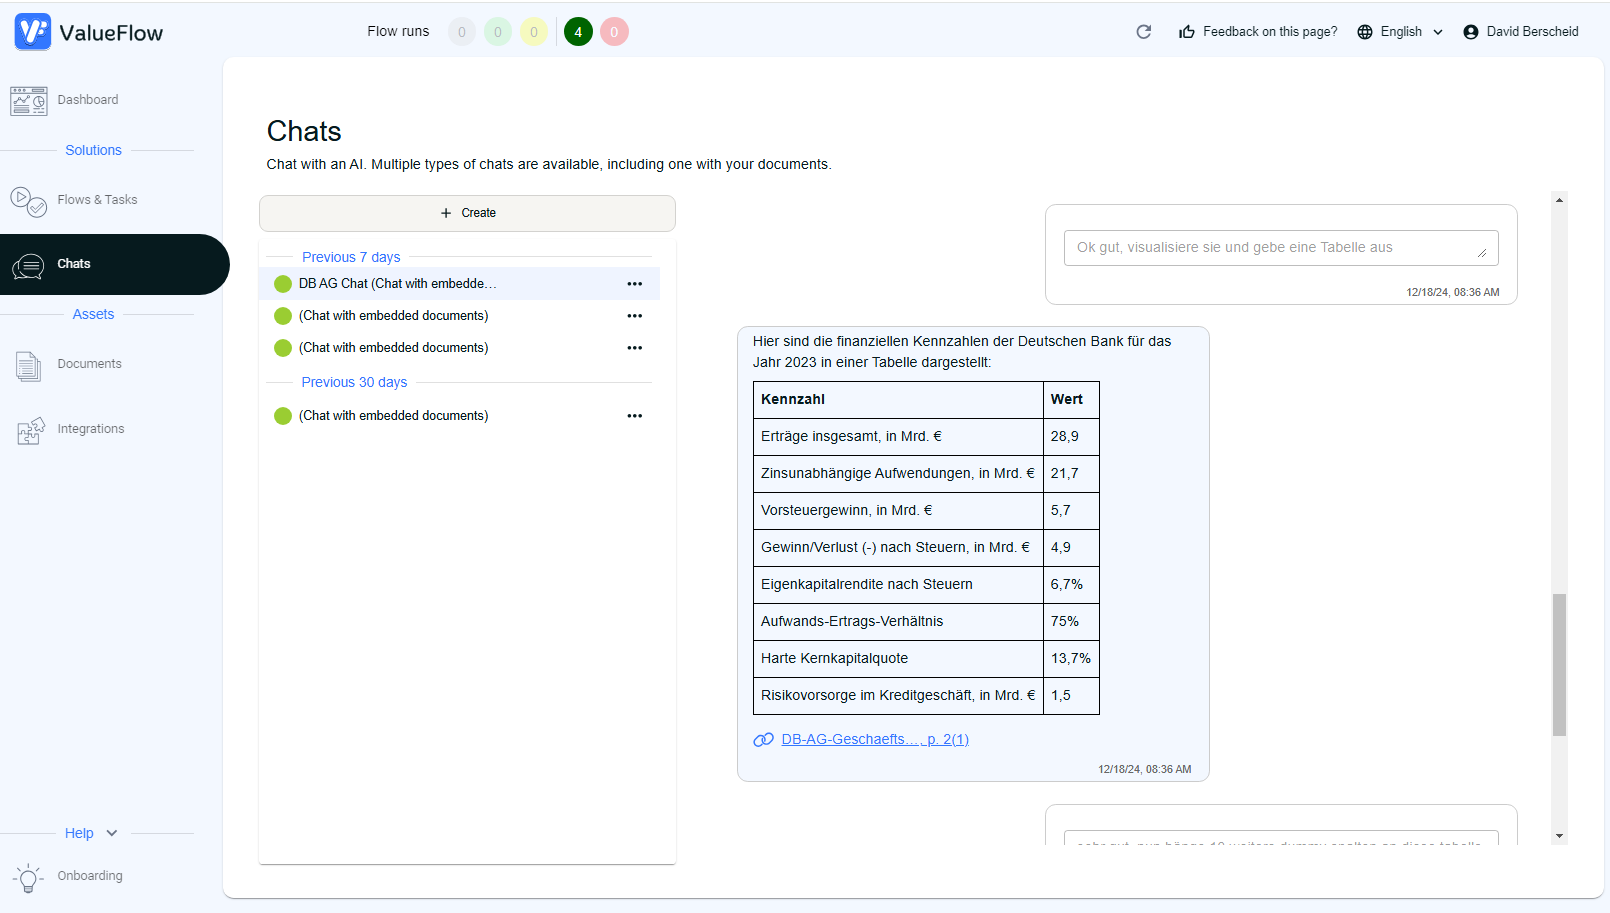The height and width of the screenshot is (913, 1610).
Task: Click the dark green flow runs counter 4
Action: point(578,32)
